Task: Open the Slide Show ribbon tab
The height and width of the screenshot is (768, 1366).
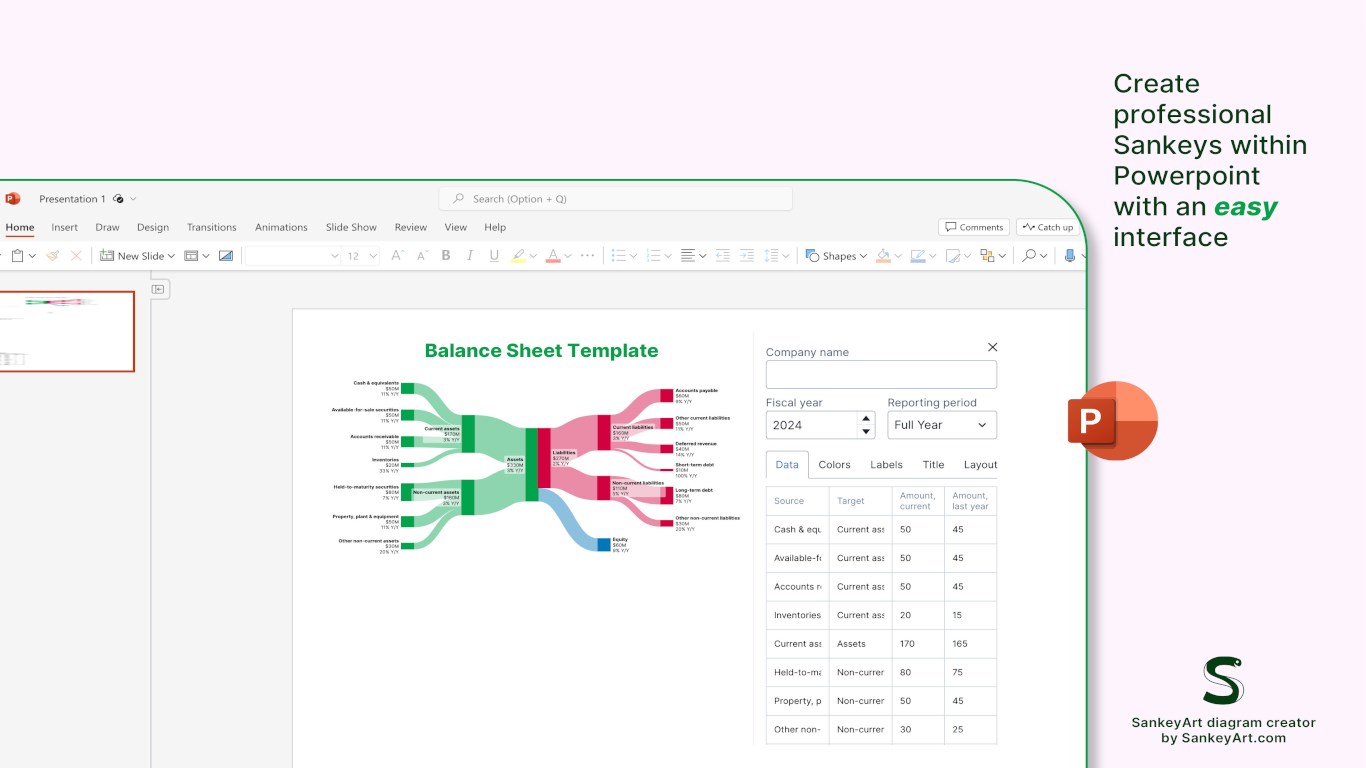Action: 351,227
